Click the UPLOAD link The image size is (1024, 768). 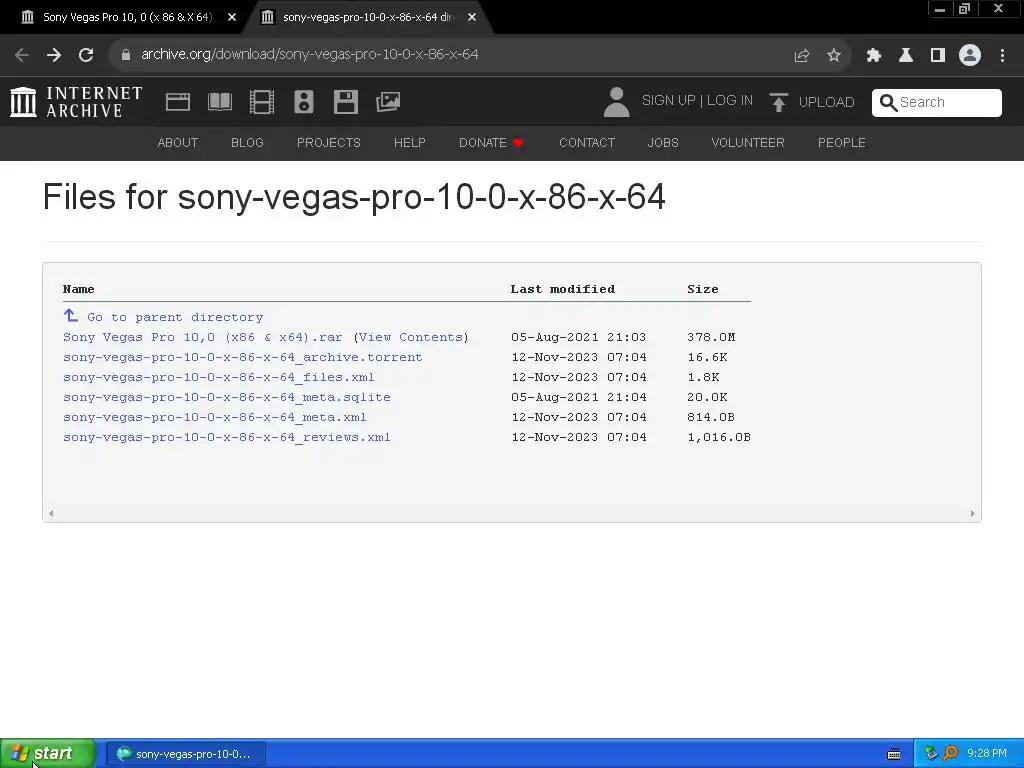pos(826,103)
